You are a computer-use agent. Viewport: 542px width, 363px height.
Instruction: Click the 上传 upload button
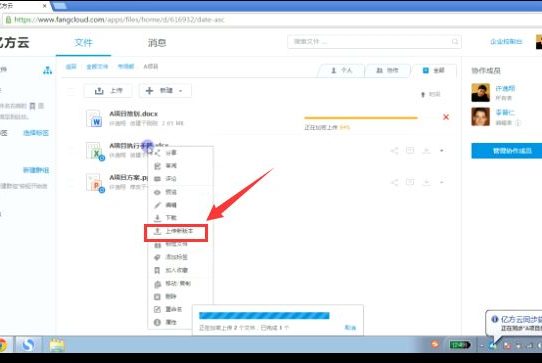pyautogui.click(x=108, y=91)
